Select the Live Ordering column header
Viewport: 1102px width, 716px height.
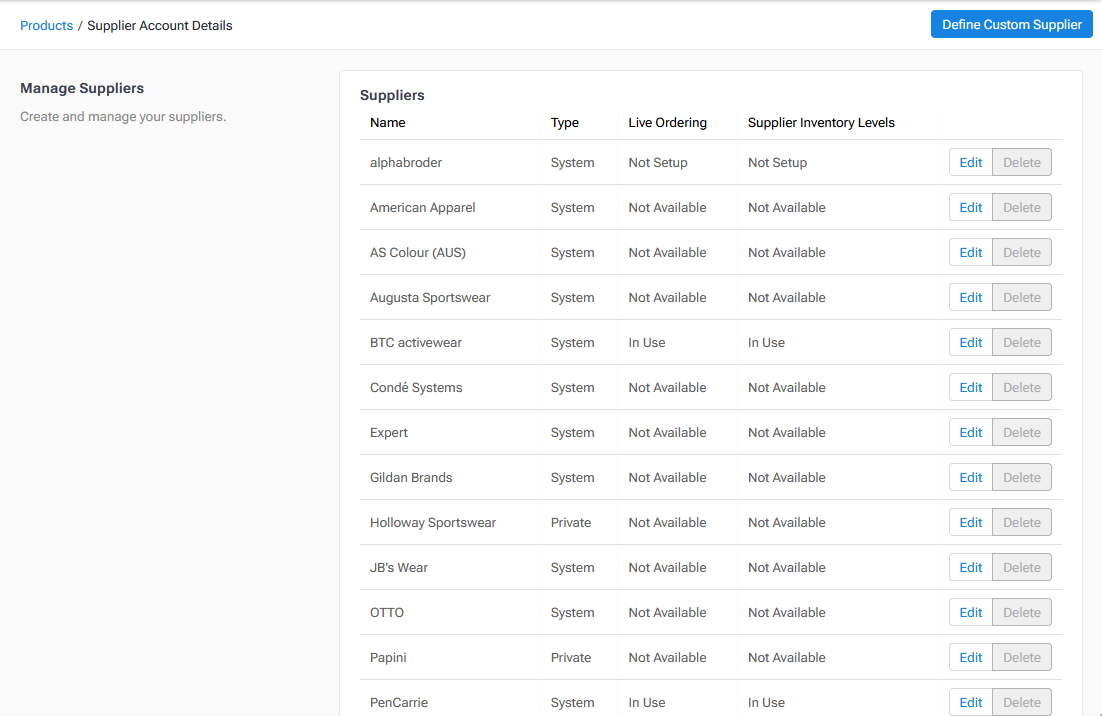[667, 122]
